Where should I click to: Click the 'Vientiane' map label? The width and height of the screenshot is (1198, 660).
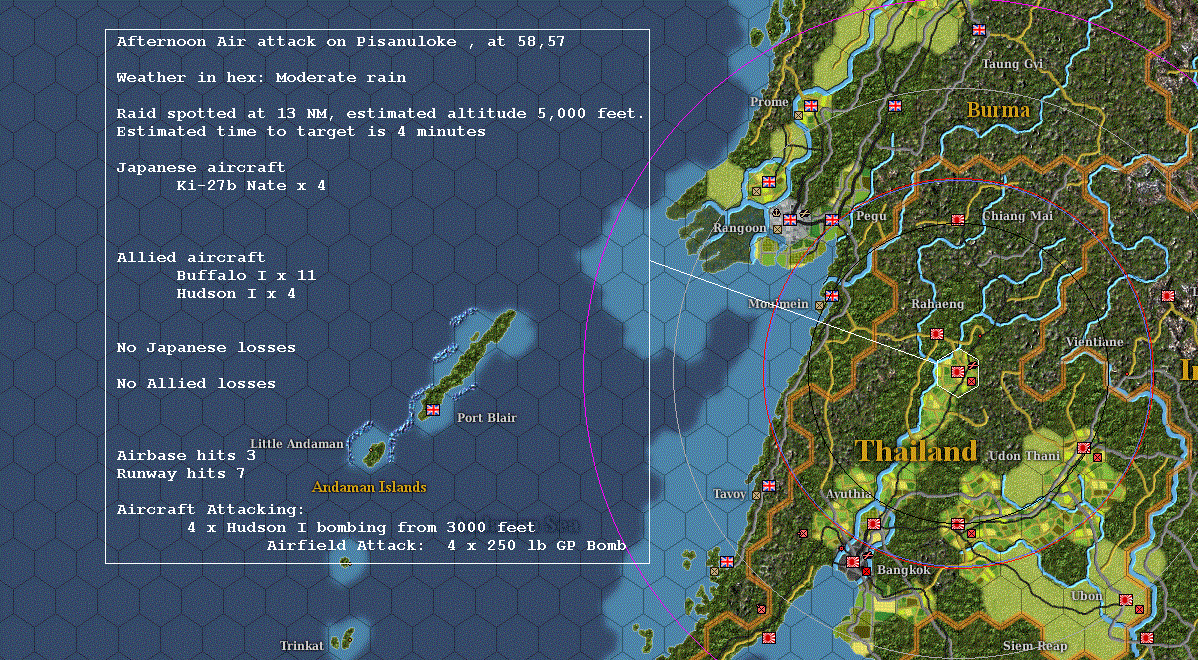click(1094, 341)
